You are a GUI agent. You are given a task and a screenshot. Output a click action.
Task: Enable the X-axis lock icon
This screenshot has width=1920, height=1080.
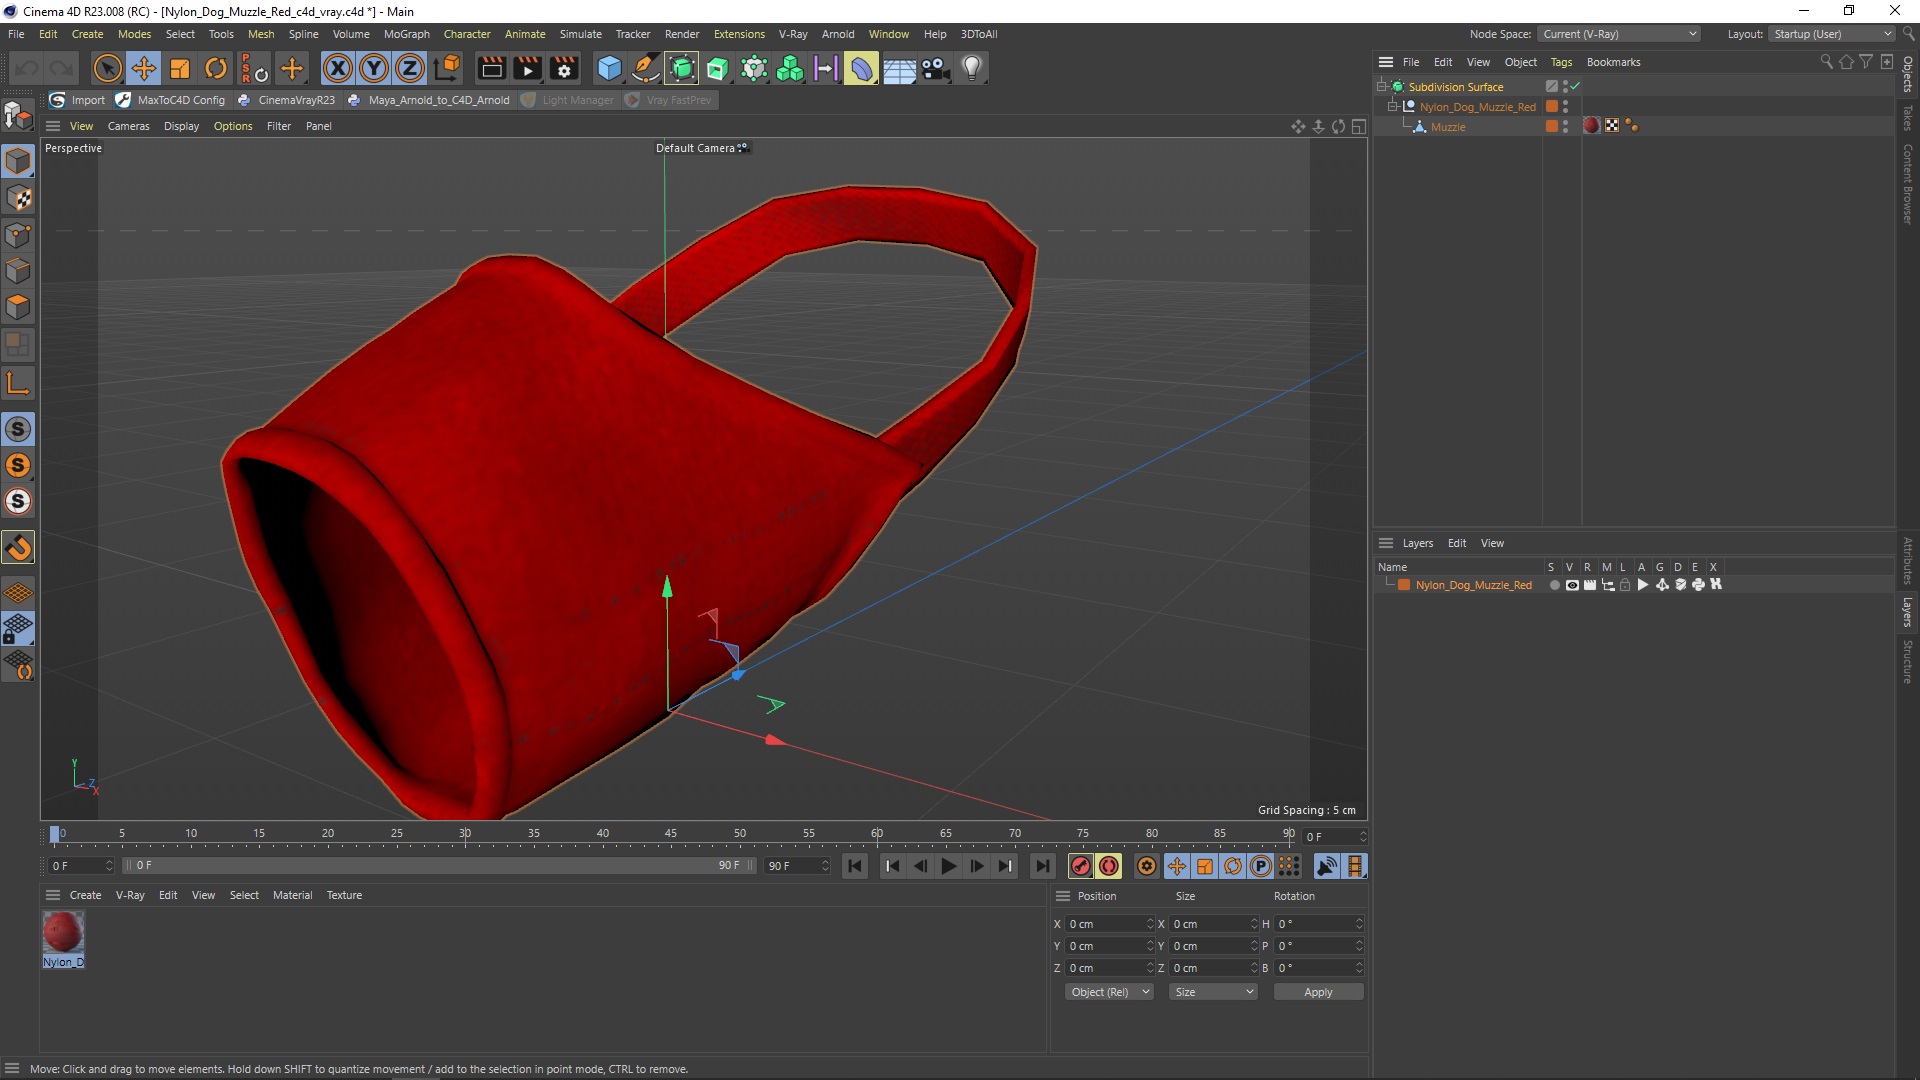click(x=338, y=68)
